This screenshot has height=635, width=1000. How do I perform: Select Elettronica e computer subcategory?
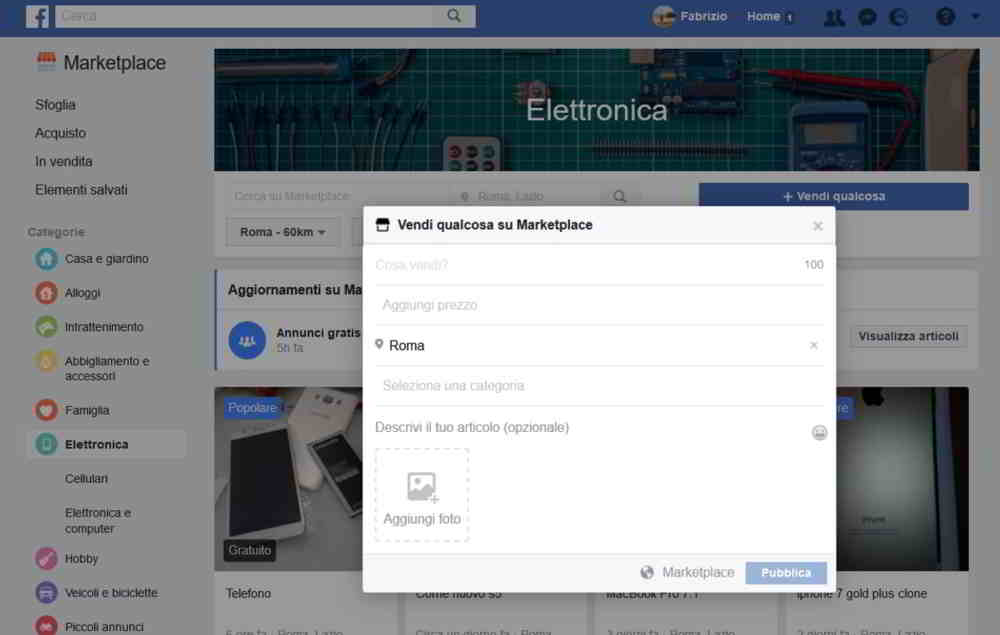[x=98, y=520]
